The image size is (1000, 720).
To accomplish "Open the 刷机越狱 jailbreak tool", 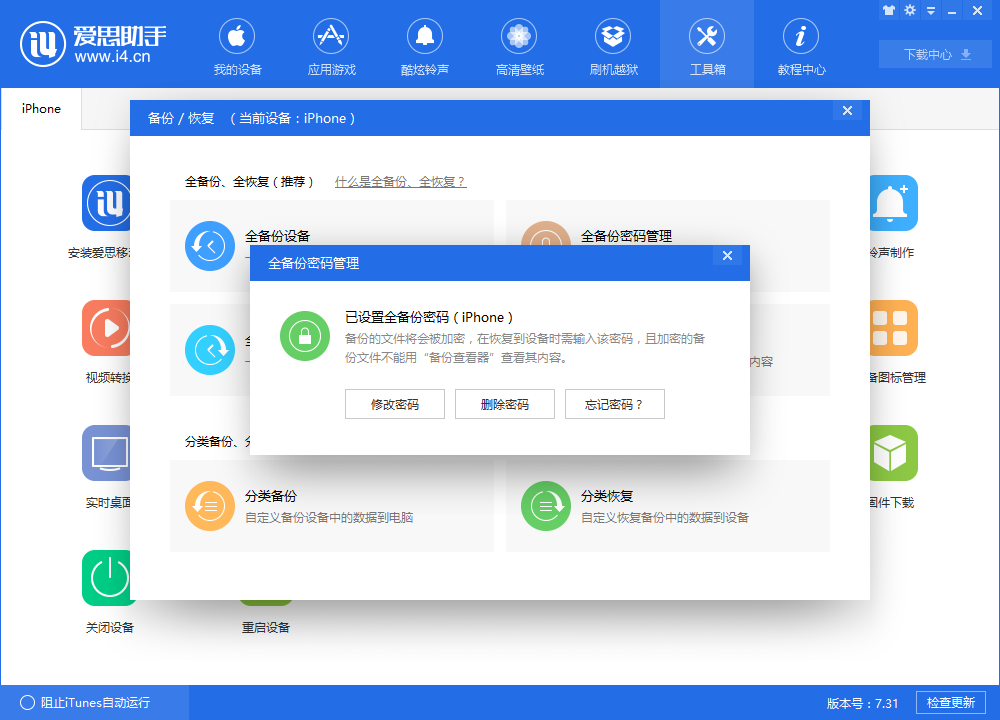I will pyautogui.click(x=612, y=45).
